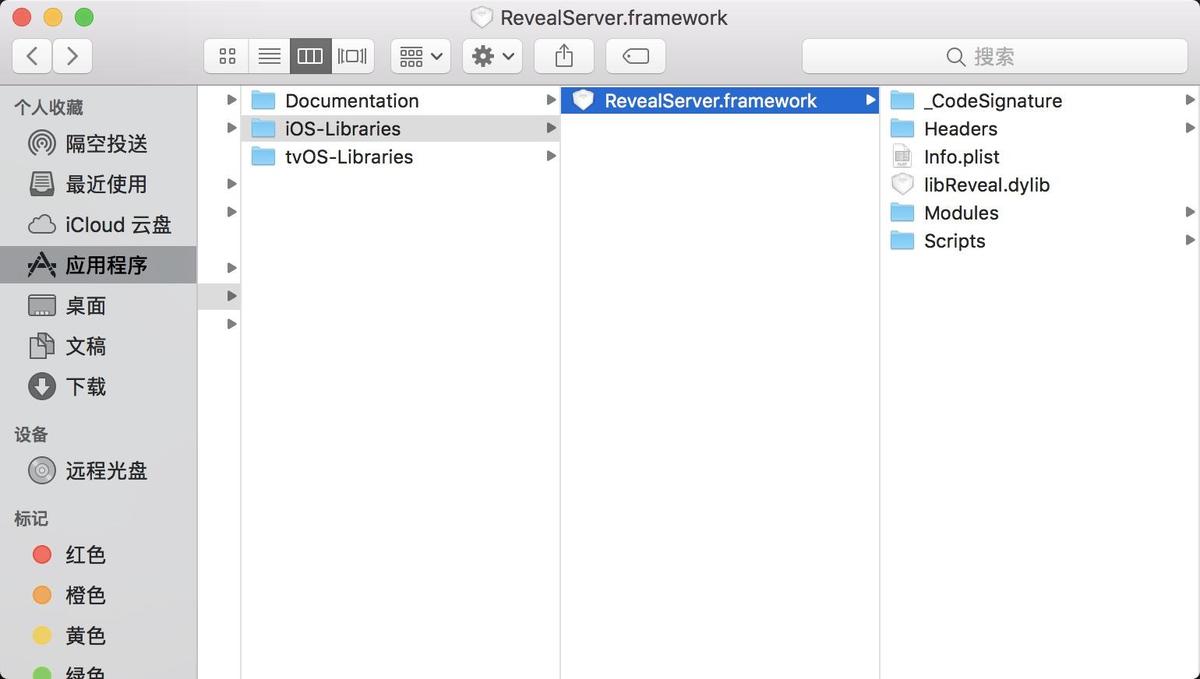The image size is (1200, 679).
Task: Expand the iOS-Libraries folder arrow
Action: [551, 128]
